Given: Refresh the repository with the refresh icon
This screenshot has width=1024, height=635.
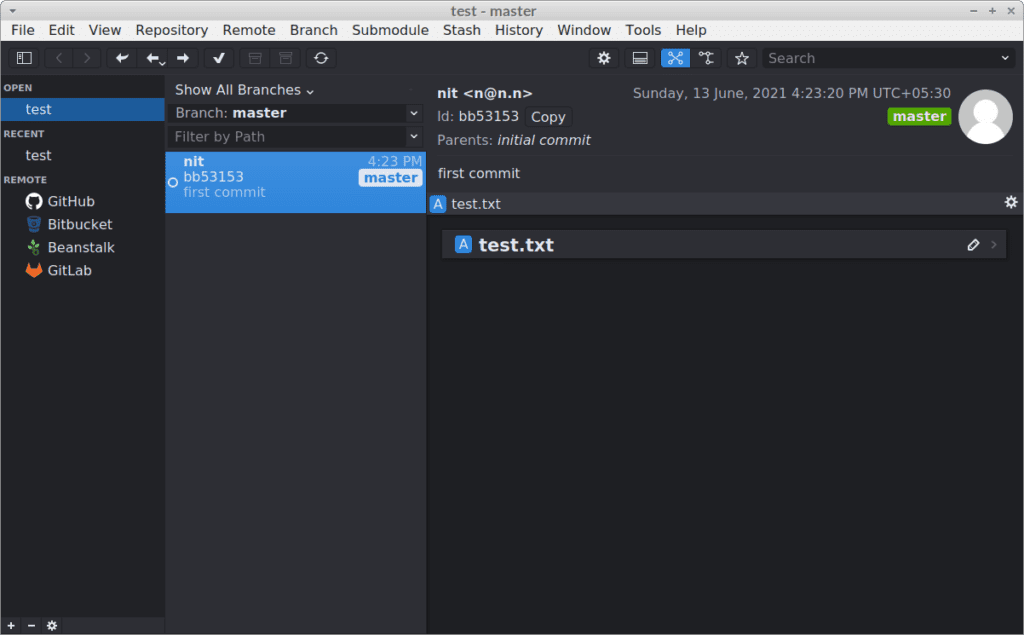Looking at the screenshot, I should (x=320, y=58).
